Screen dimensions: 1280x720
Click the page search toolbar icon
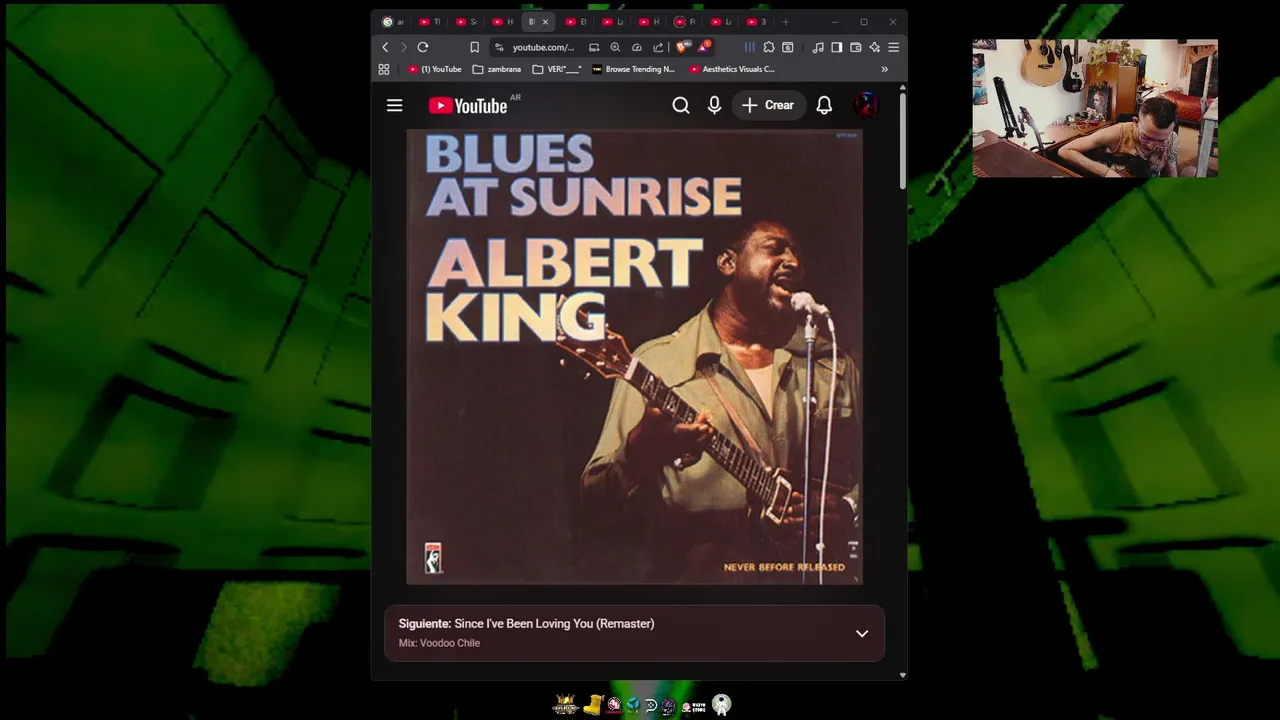tap(788, 47)
